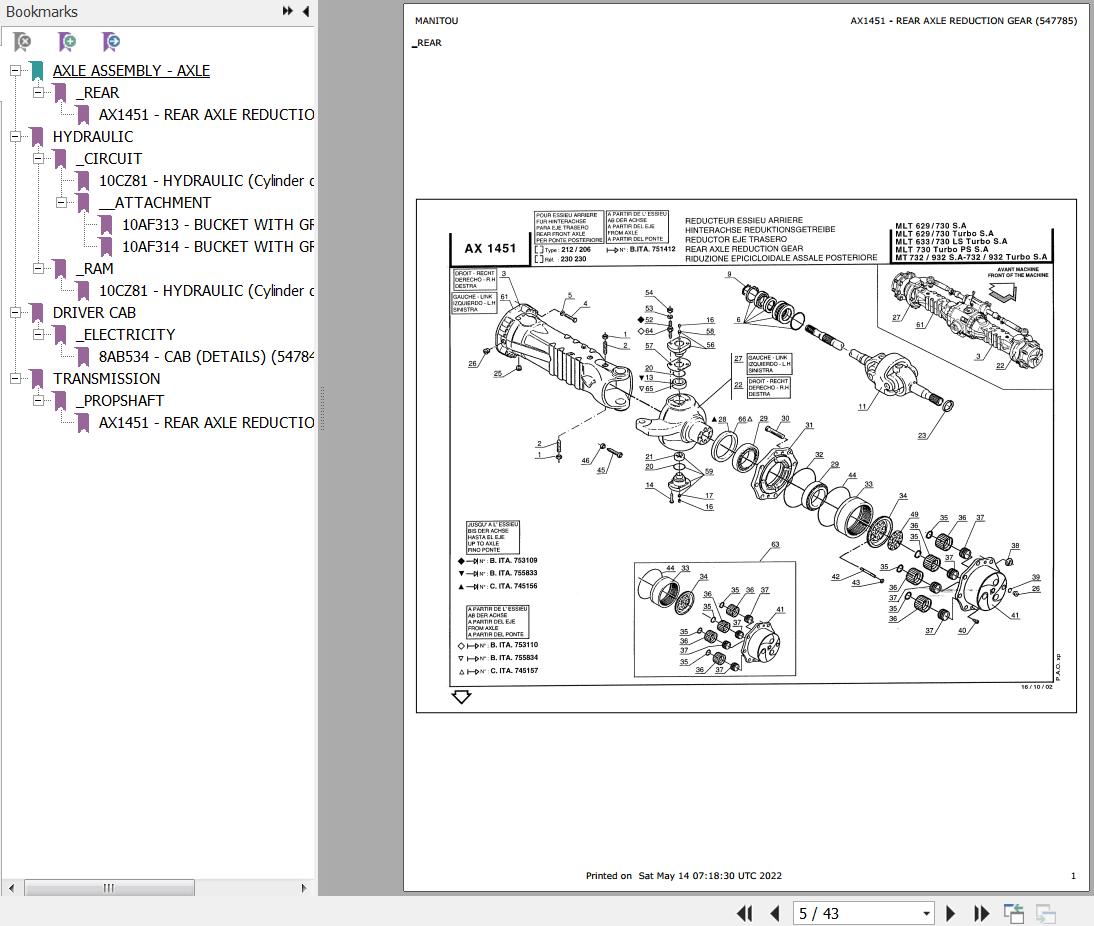Go to the last page
Screen dimensions: 1094x926
[981, 913]
